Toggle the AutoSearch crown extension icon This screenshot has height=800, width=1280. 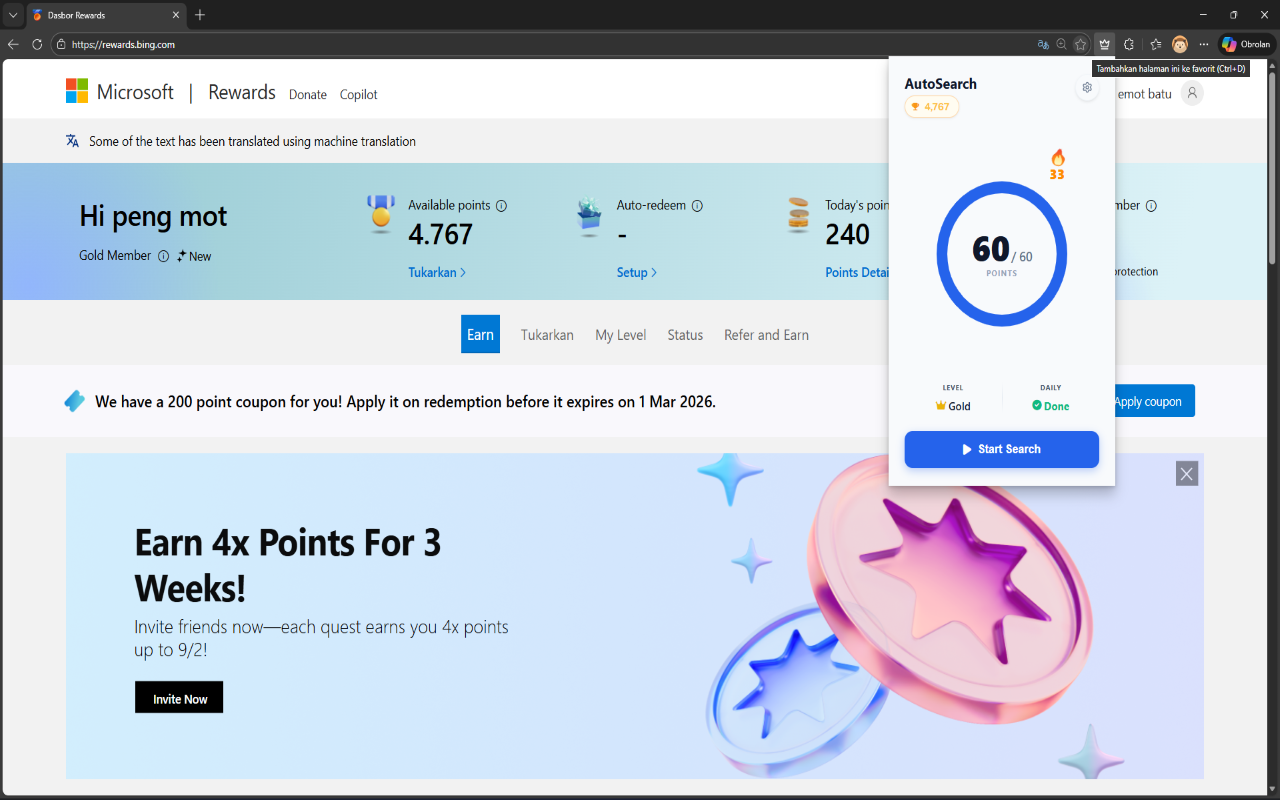pos(1104,44)
